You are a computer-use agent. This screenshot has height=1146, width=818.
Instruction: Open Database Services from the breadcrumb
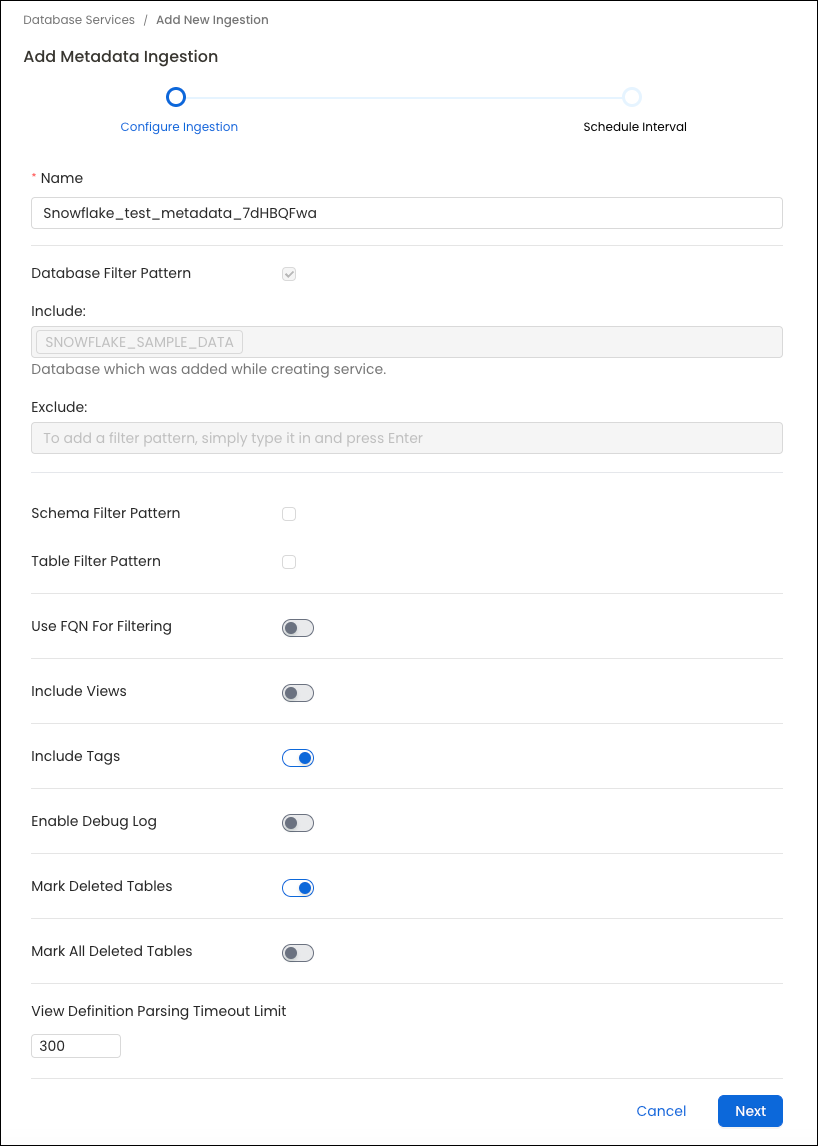pos(79,19)
